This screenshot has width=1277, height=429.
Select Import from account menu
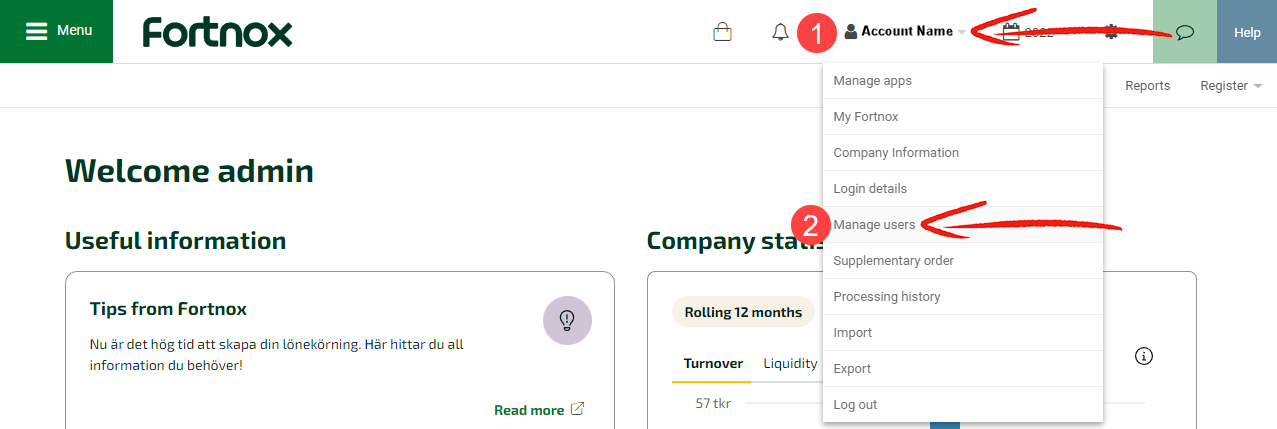pos(963,333)
